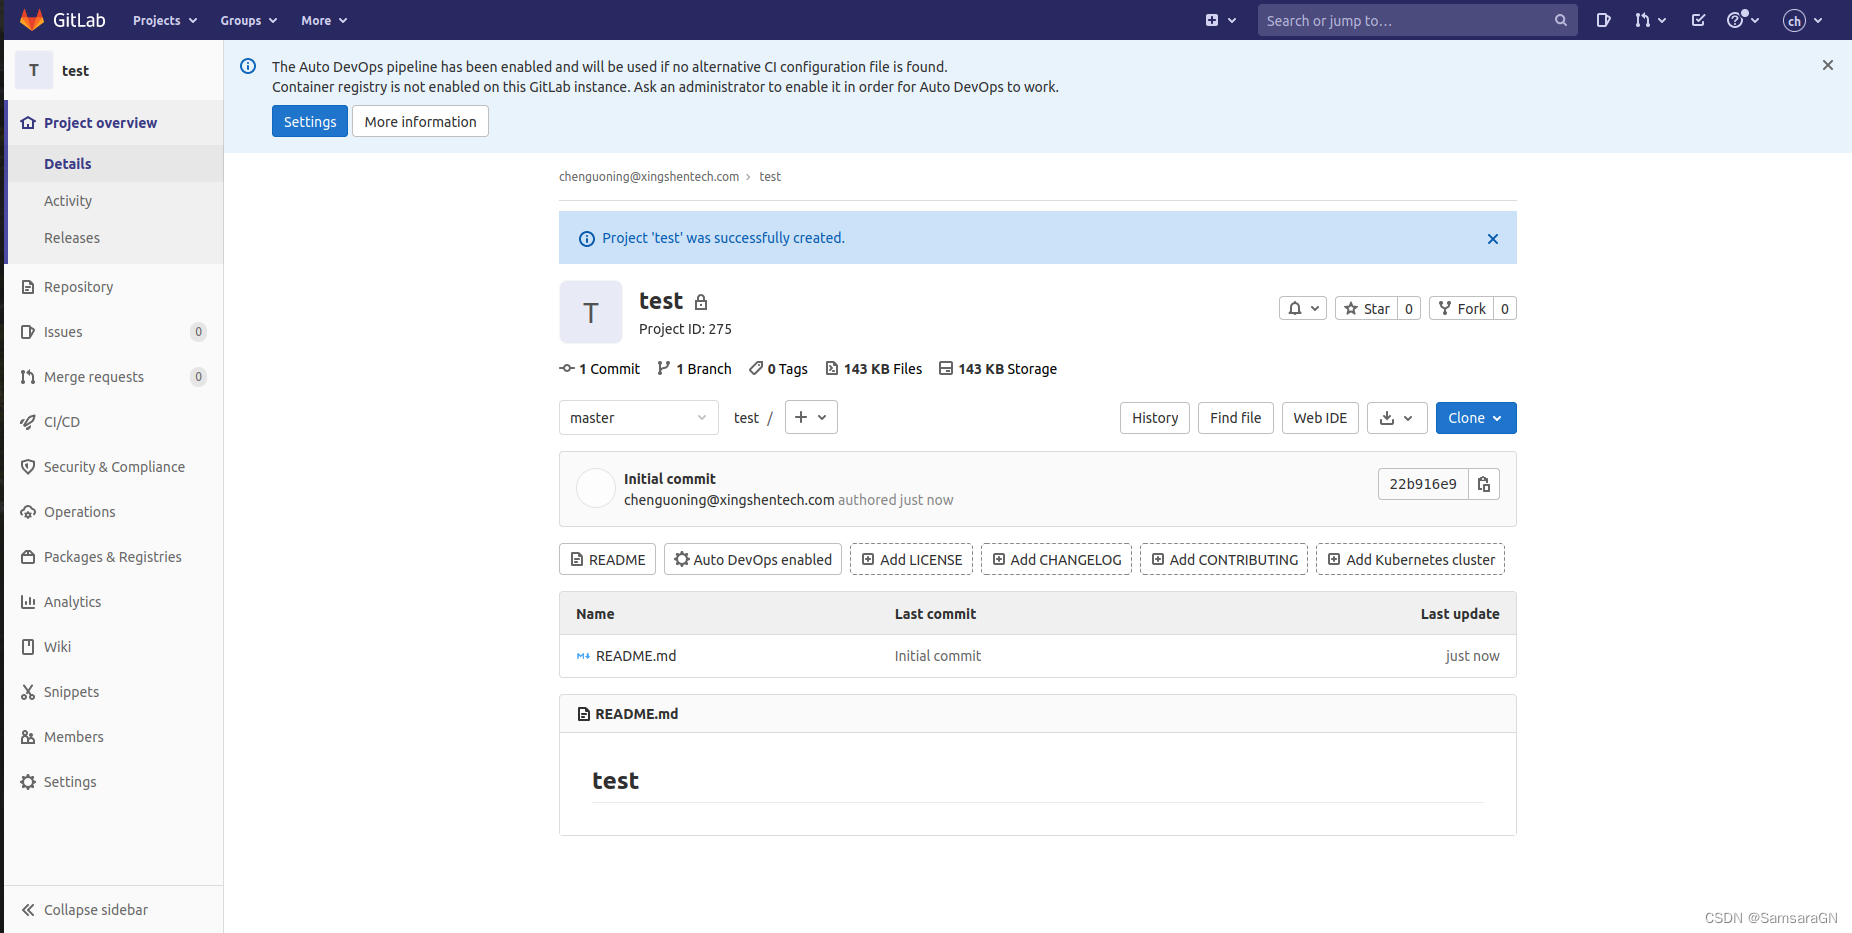The image size is (1852, 933).
Task: Open Packages & Registries in sidebar
Action: [x=114, y=557]
